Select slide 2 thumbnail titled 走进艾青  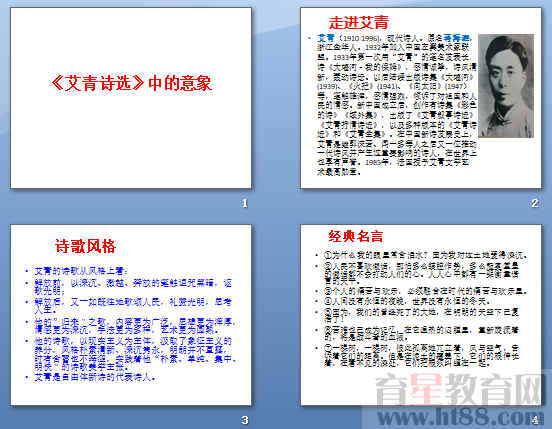421,98
